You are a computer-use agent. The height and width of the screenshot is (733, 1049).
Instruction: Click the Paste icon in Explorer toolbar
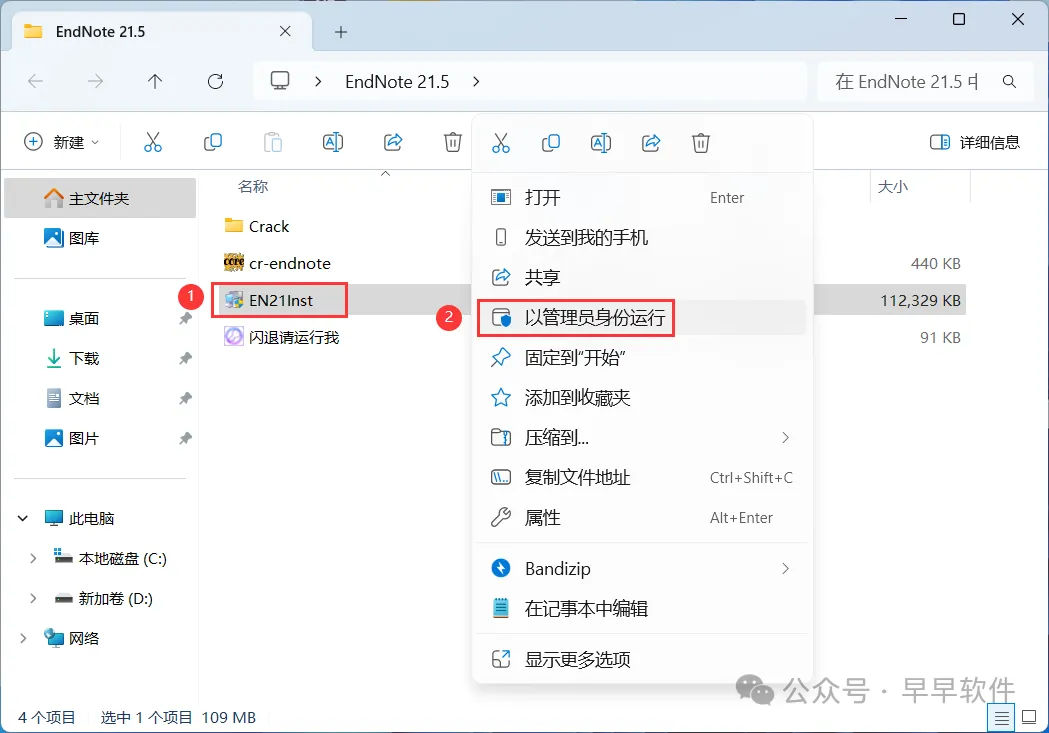[273, 142]
